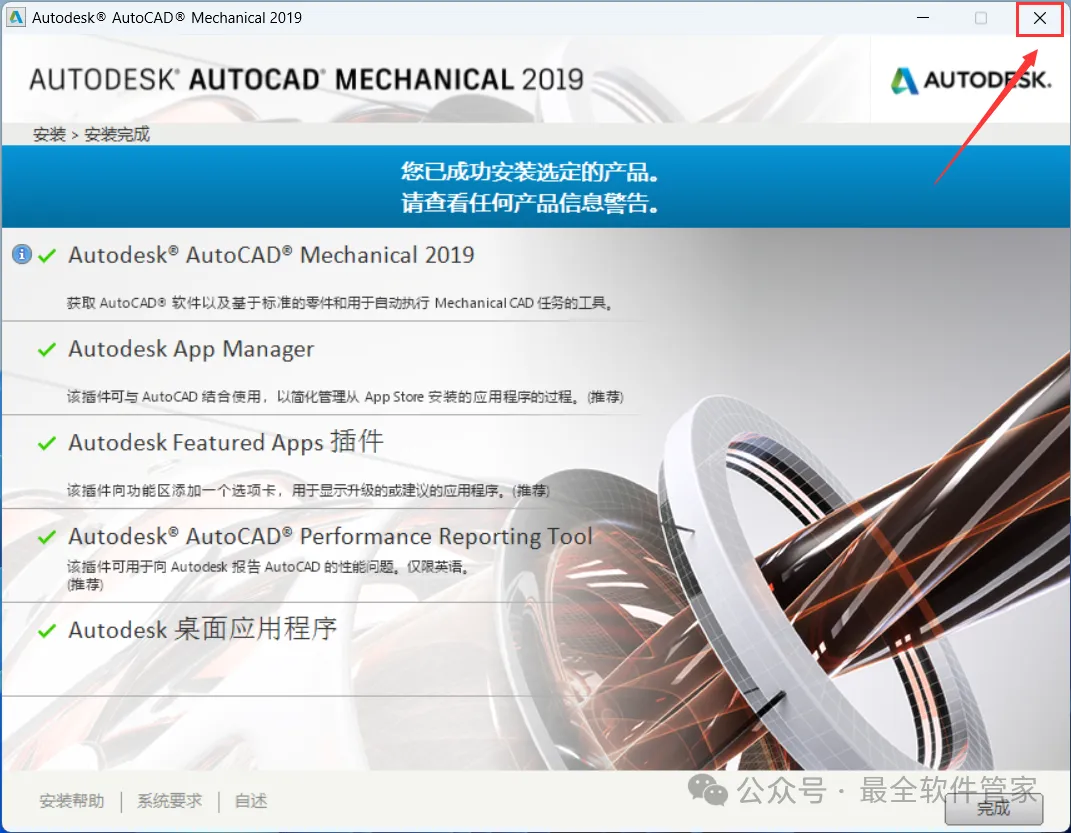The width and height of the screenshot is (1071, 833).
Task: Click the AutoCAD icon in the title bar
Action: [15, 18]
